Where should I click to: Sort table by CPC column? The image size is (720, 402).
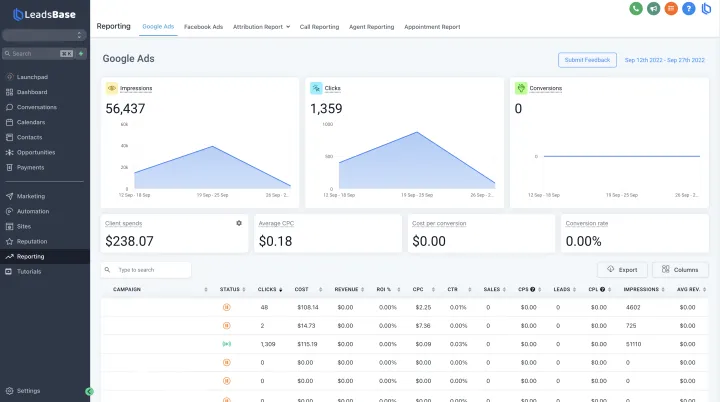pyautogui.click(x=423, y=289)
